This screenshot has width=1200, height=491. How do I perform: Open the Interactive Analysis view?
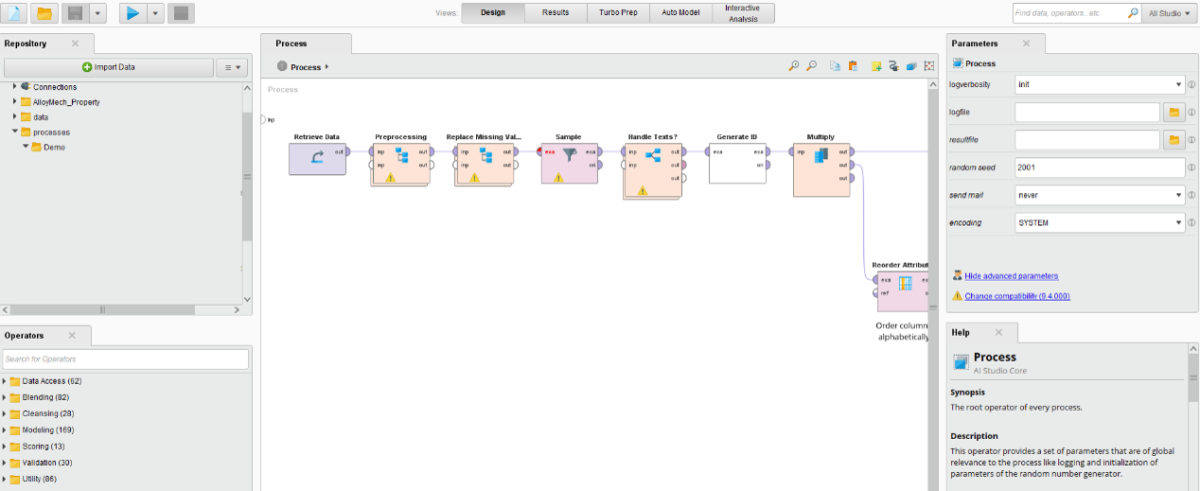click(743, 13)
